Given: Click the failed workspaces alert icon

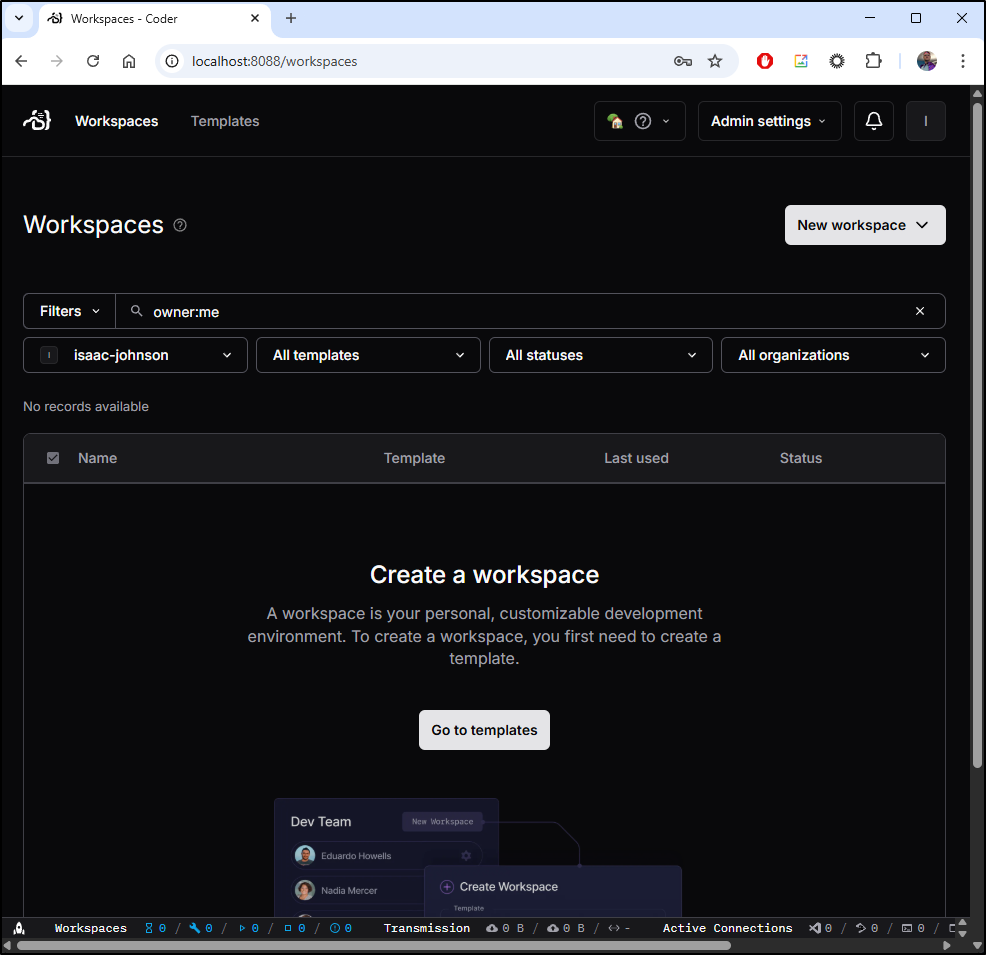Looking at the screenshot, I should click(x=335, y=928).
